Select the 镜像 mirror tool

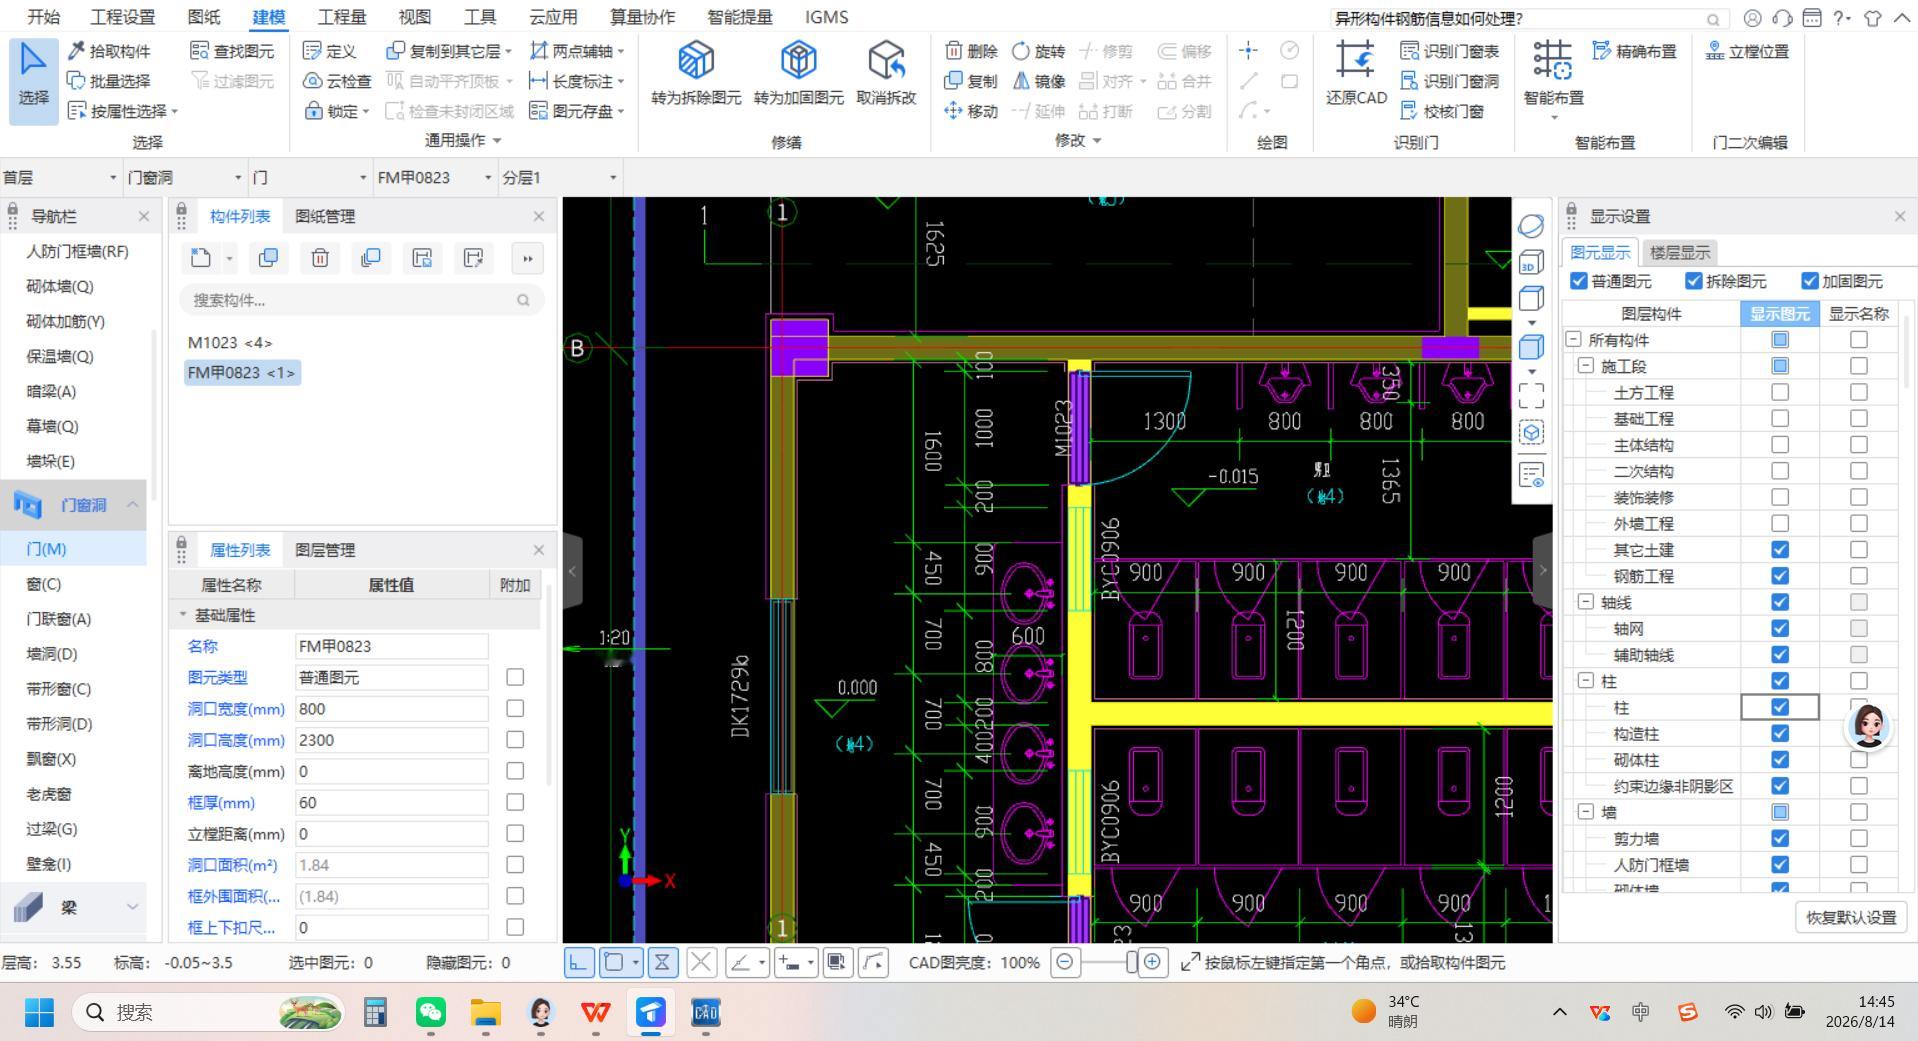[x=1039, y=81]
